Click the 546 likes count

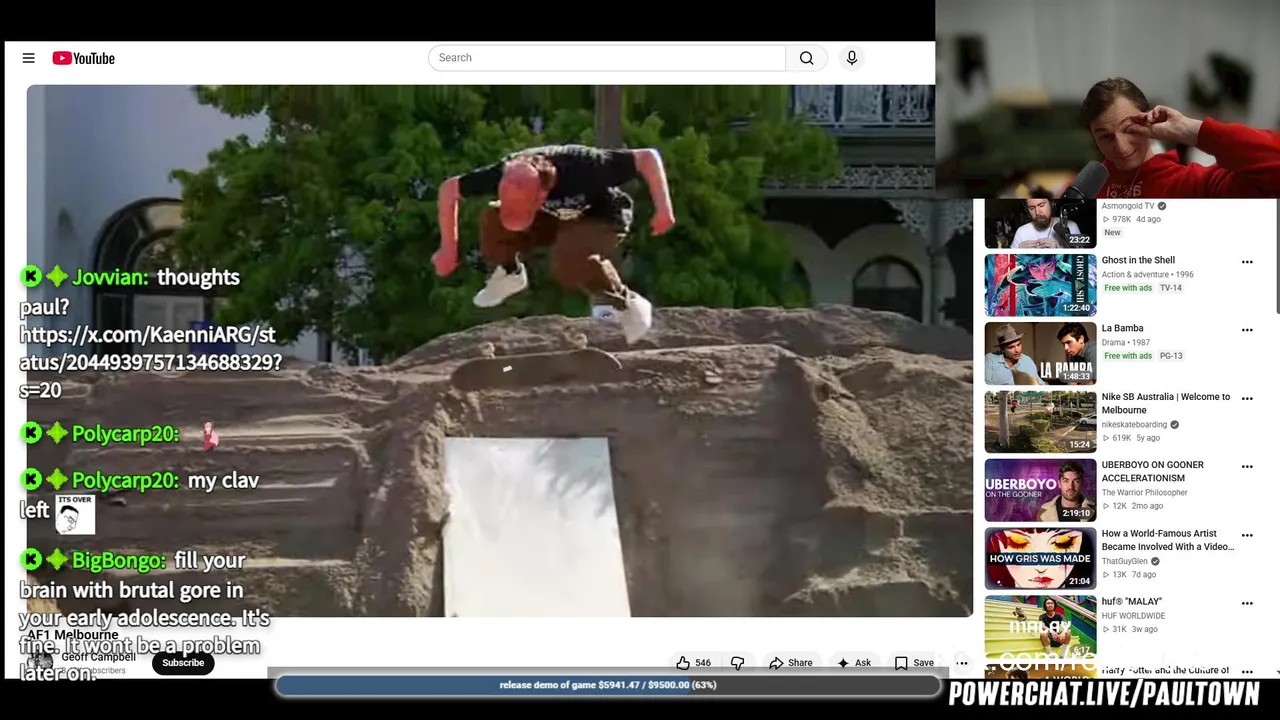pyautogui.click(x=703, y=663)
